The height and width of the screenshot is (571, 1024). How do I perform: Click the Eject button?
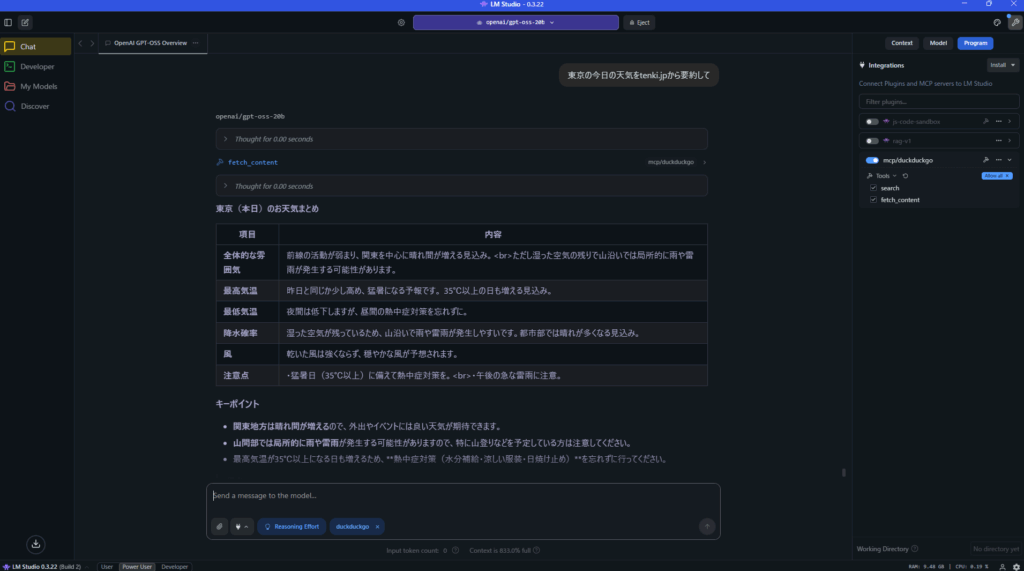tap(639, 22)
